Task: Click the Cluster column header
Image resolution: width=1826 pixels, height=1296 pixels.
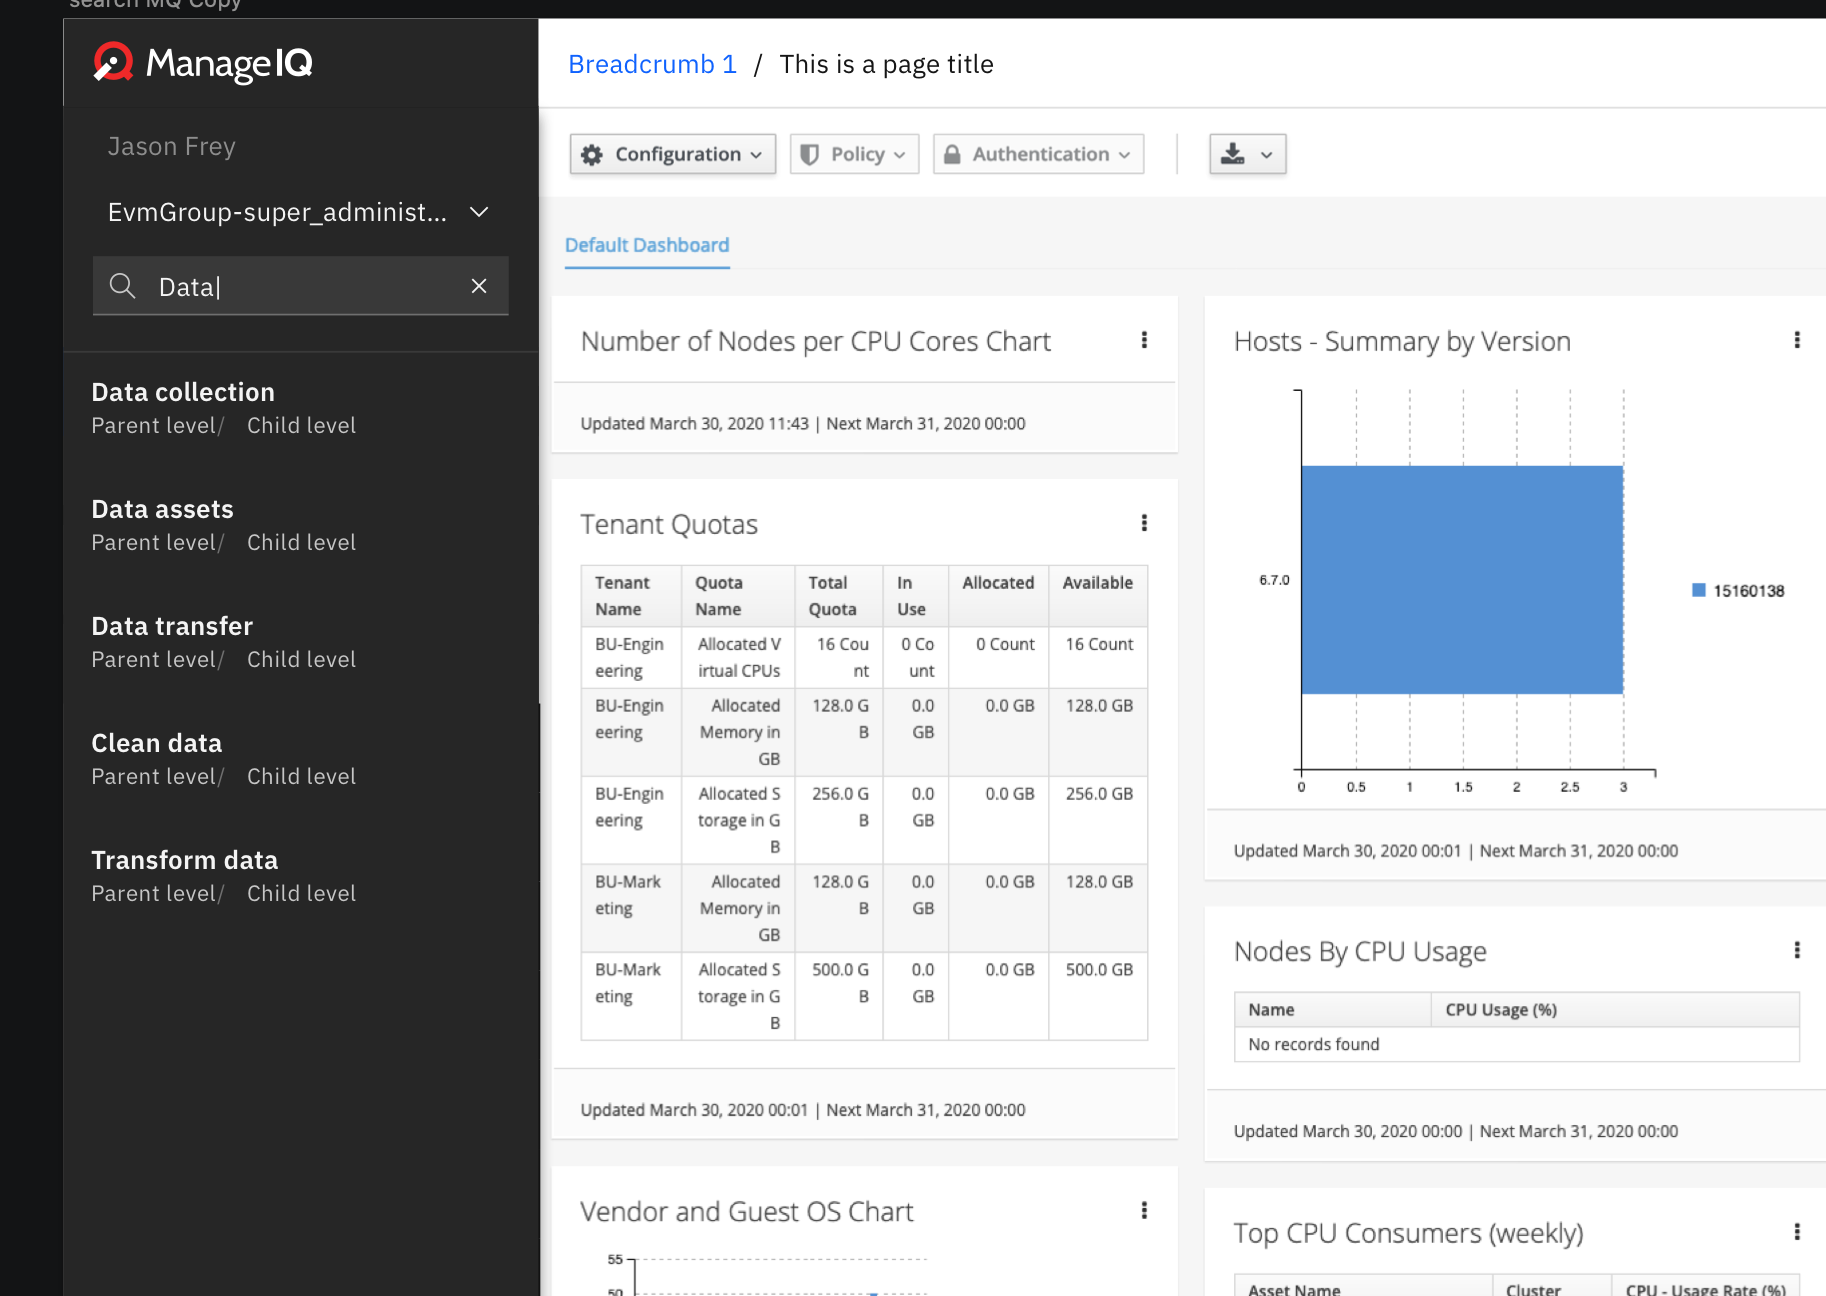Action: coord(1552,1287)
